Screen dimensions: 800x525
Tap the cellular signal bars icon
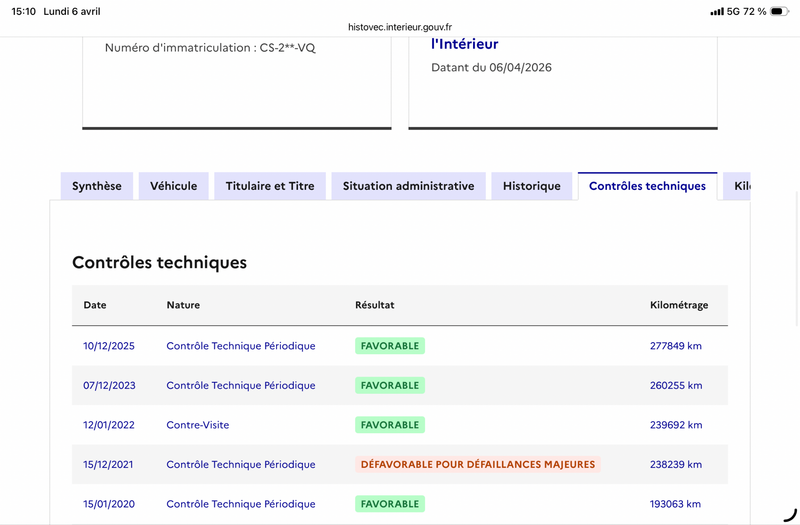[716, 11]
